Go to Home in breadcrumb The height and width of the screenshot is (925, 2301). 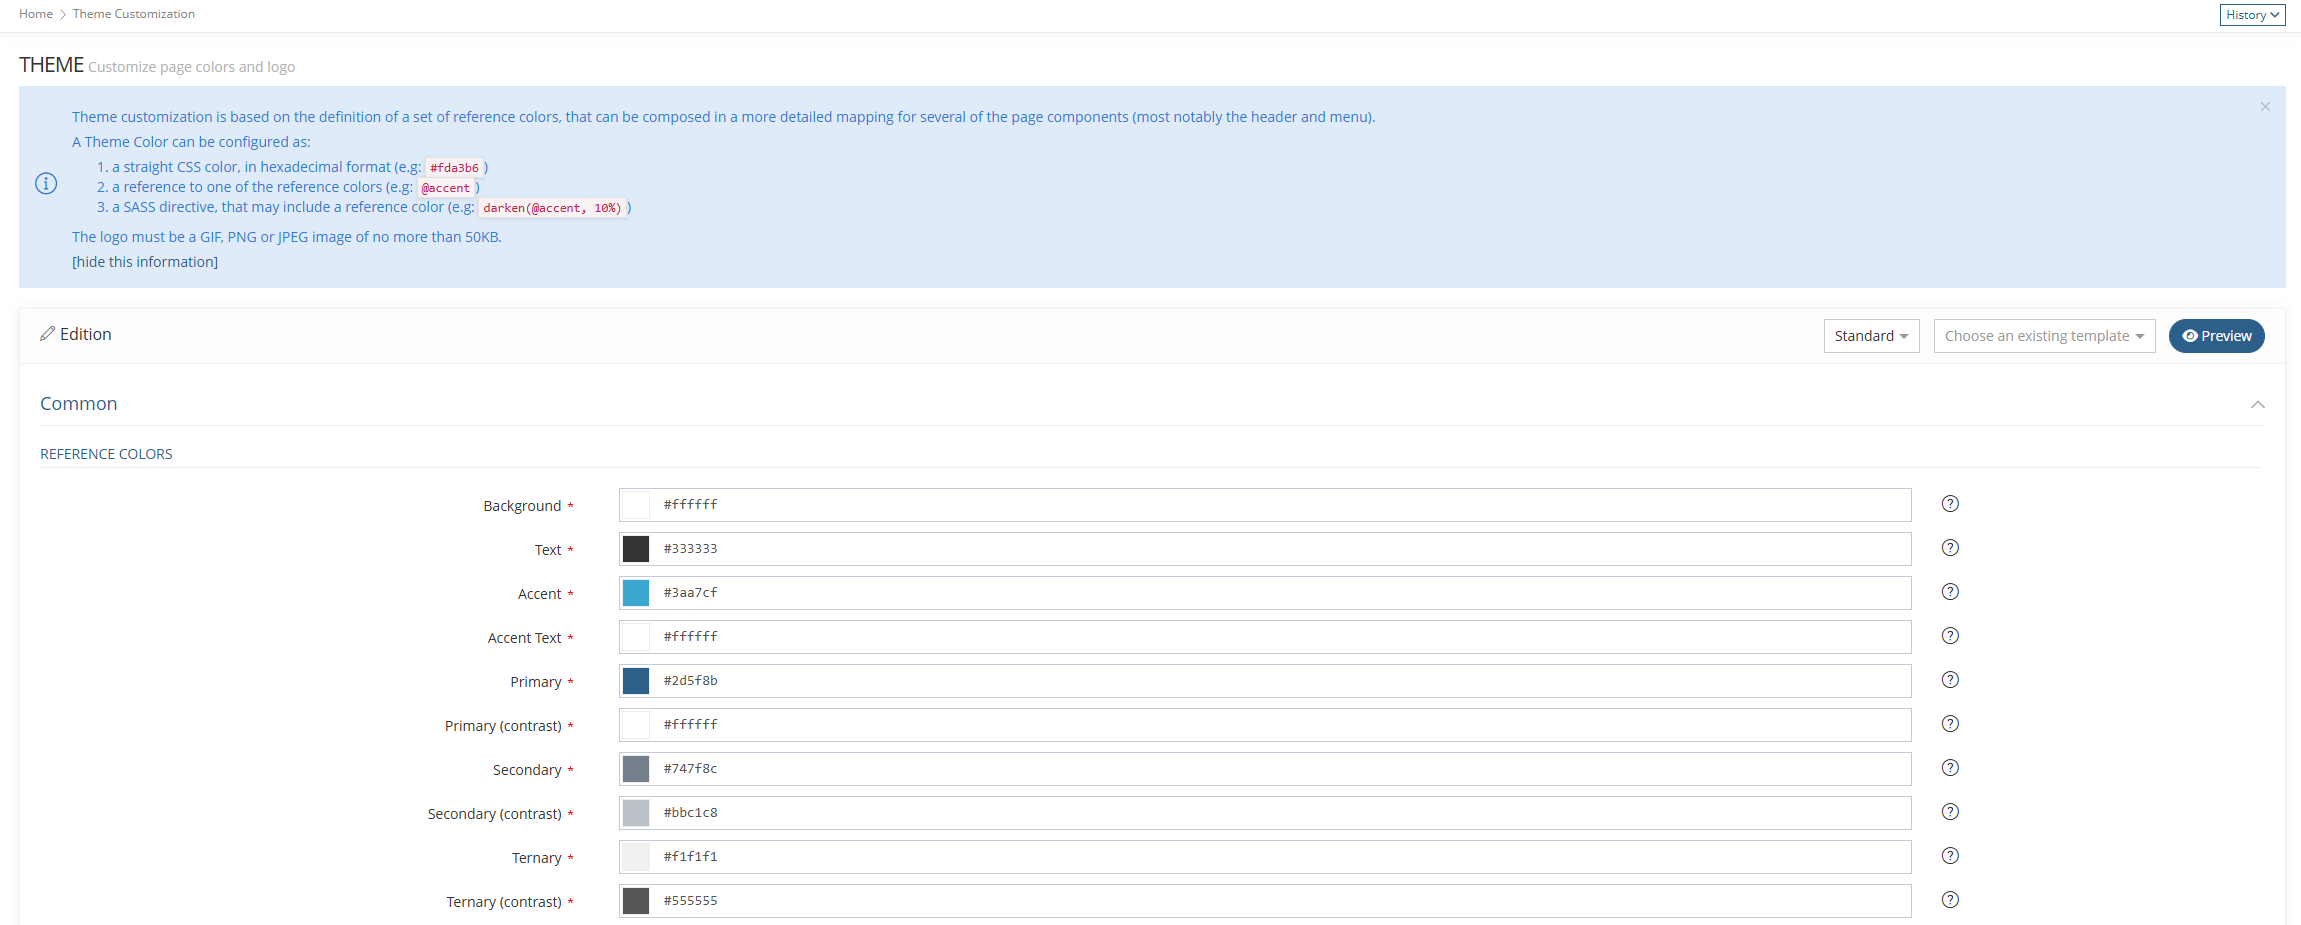tap(36, 14)
